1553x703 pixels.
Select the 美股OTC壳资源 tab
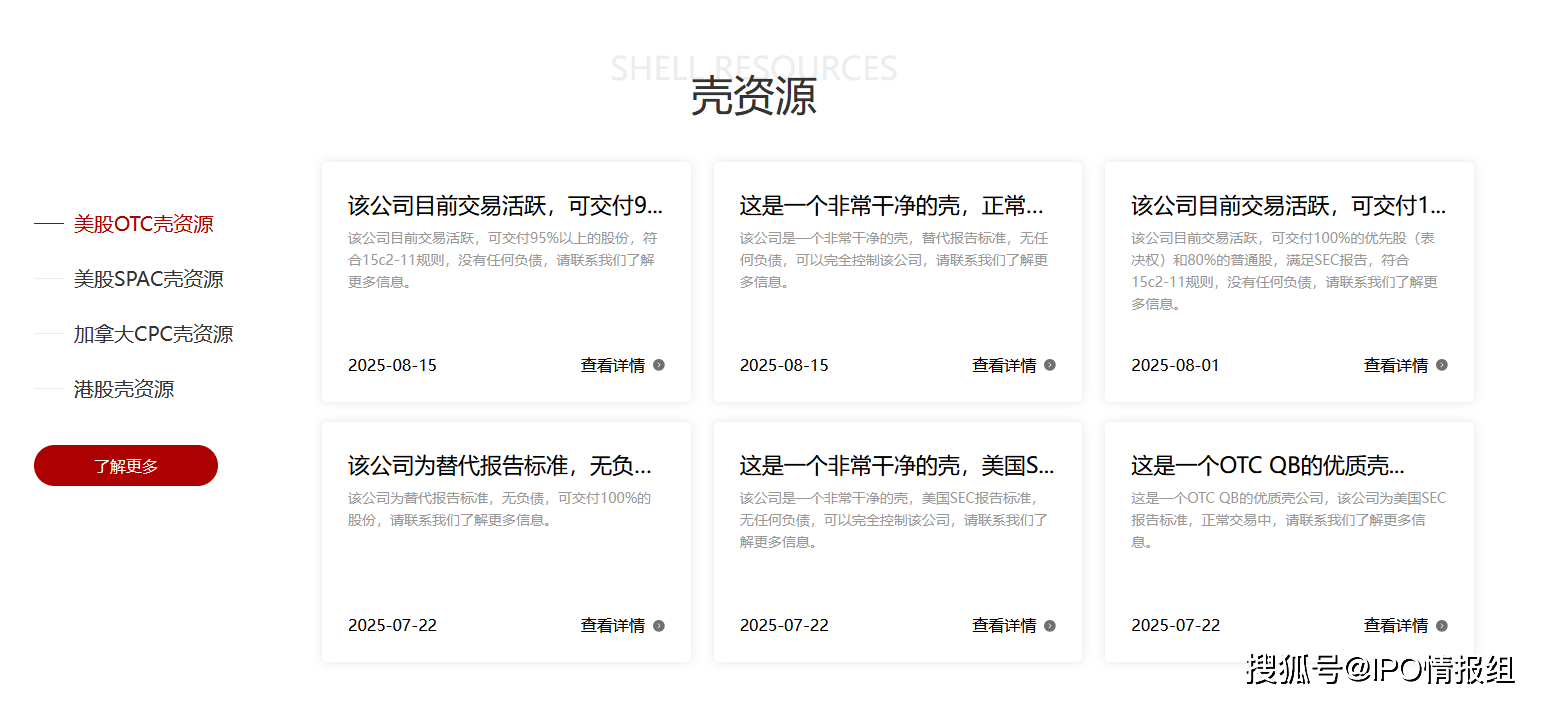tap(143, 224)
